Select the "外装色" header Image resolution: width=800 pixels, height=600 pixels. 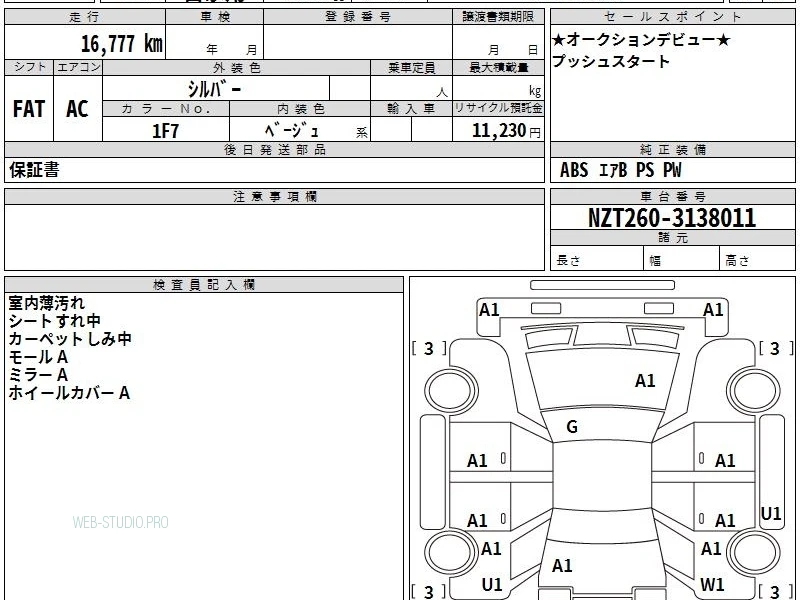(236, 67)
